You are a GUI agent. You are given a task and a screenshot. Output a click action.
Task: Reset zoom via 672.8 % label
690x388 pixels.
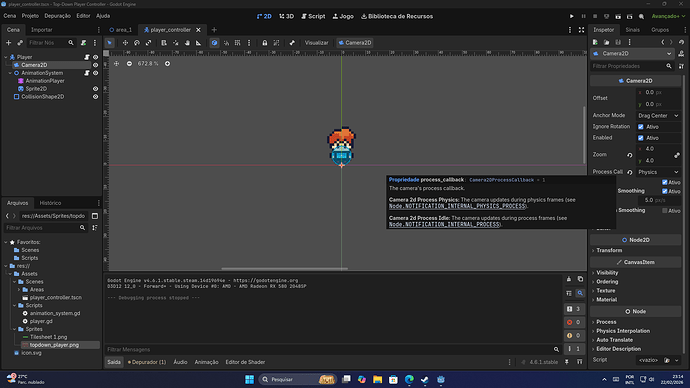(148, 64)
